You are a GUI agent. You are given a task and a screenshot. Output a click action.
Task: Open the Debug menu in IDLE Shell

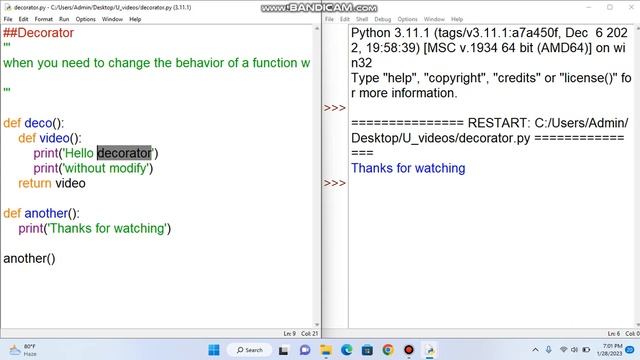point(382,19)
